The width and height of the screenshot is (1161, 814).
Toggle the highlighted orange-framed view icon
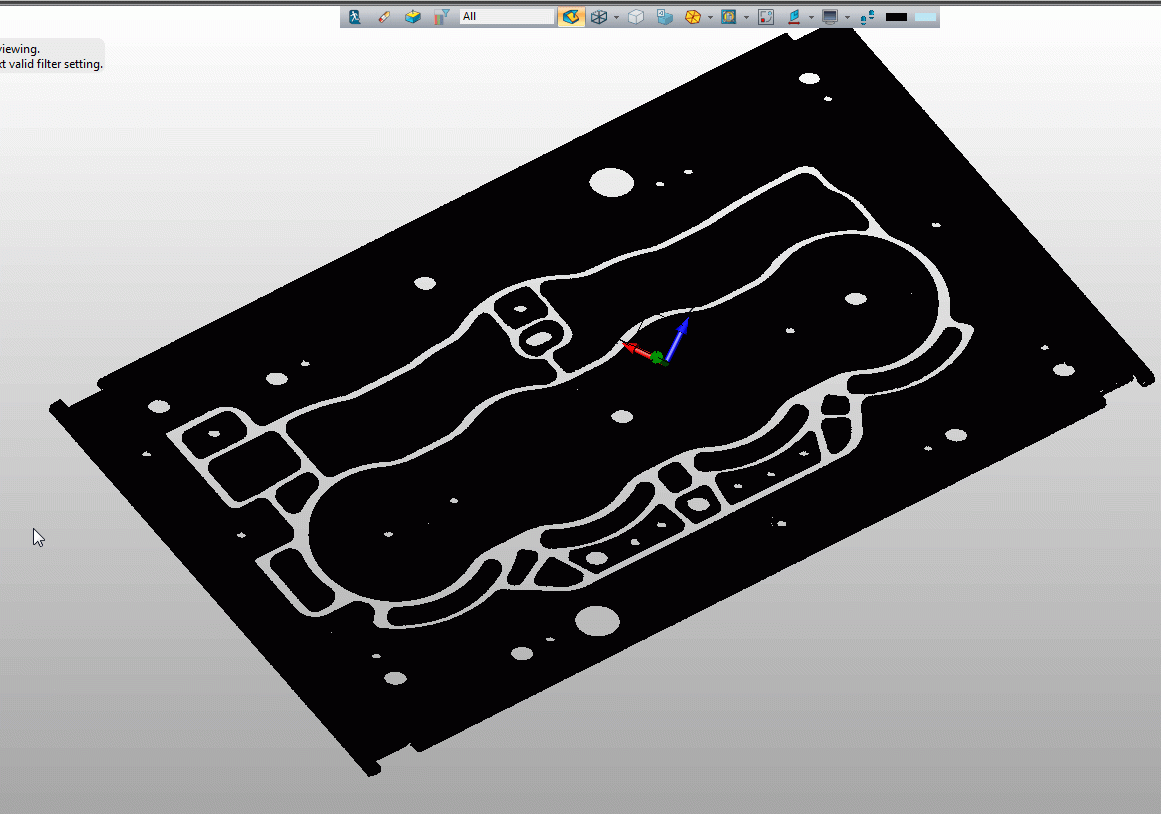click(x=571, y=16)
